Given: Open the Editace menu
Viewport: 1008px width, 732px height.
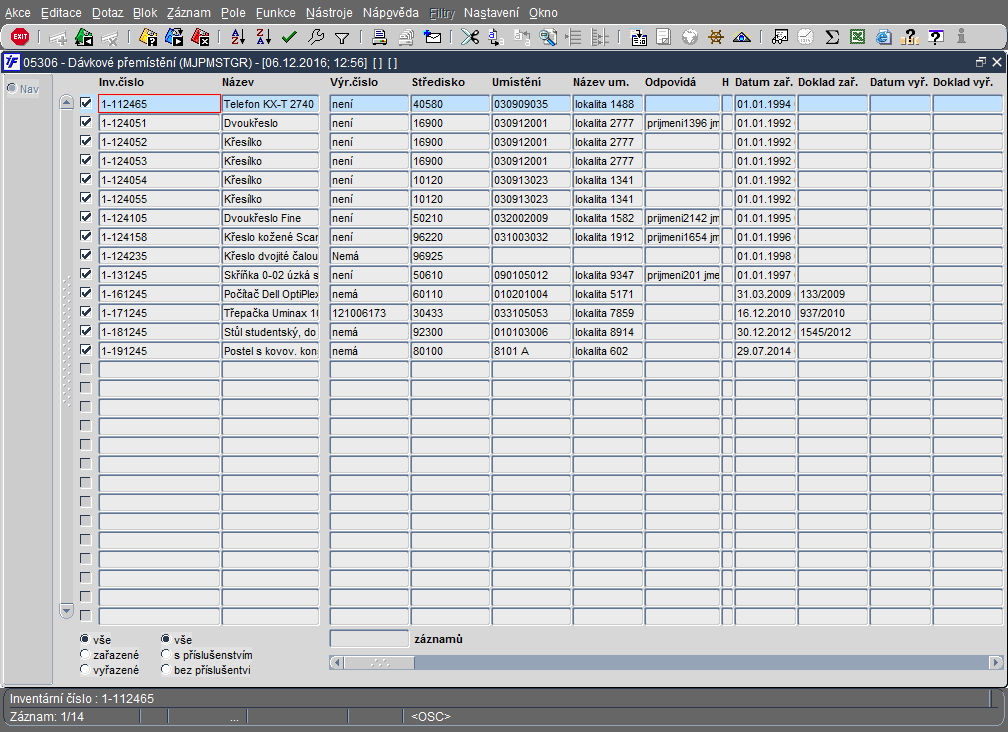Looking at the screenshot, I should (61, 13).
